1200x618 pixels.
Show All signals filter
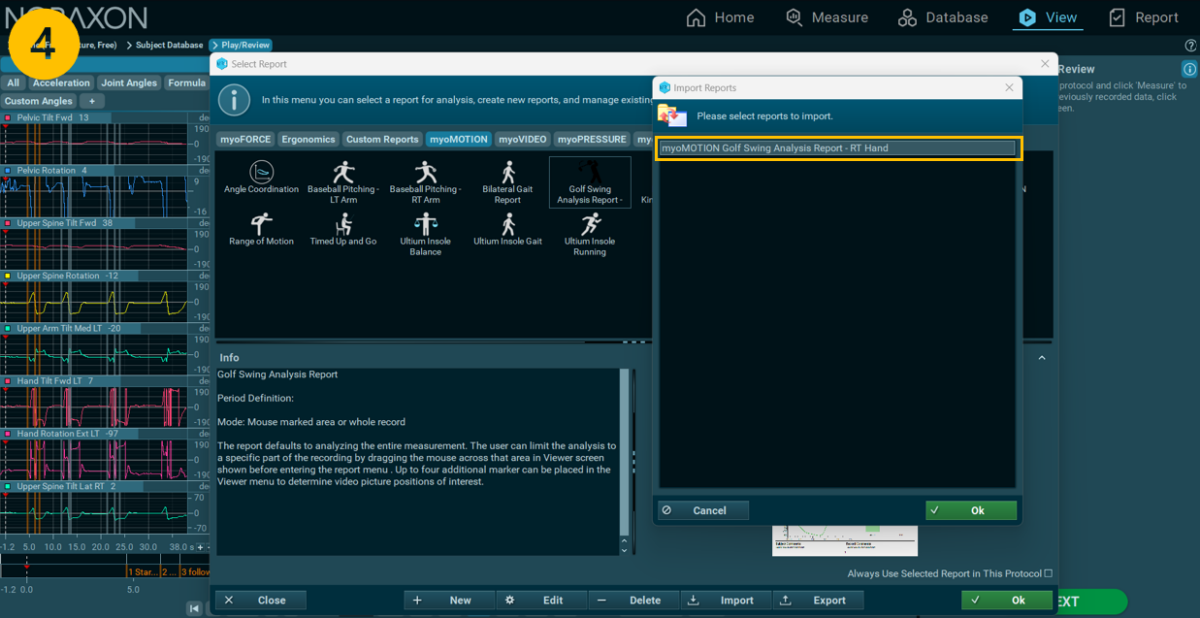click(14, 83)
